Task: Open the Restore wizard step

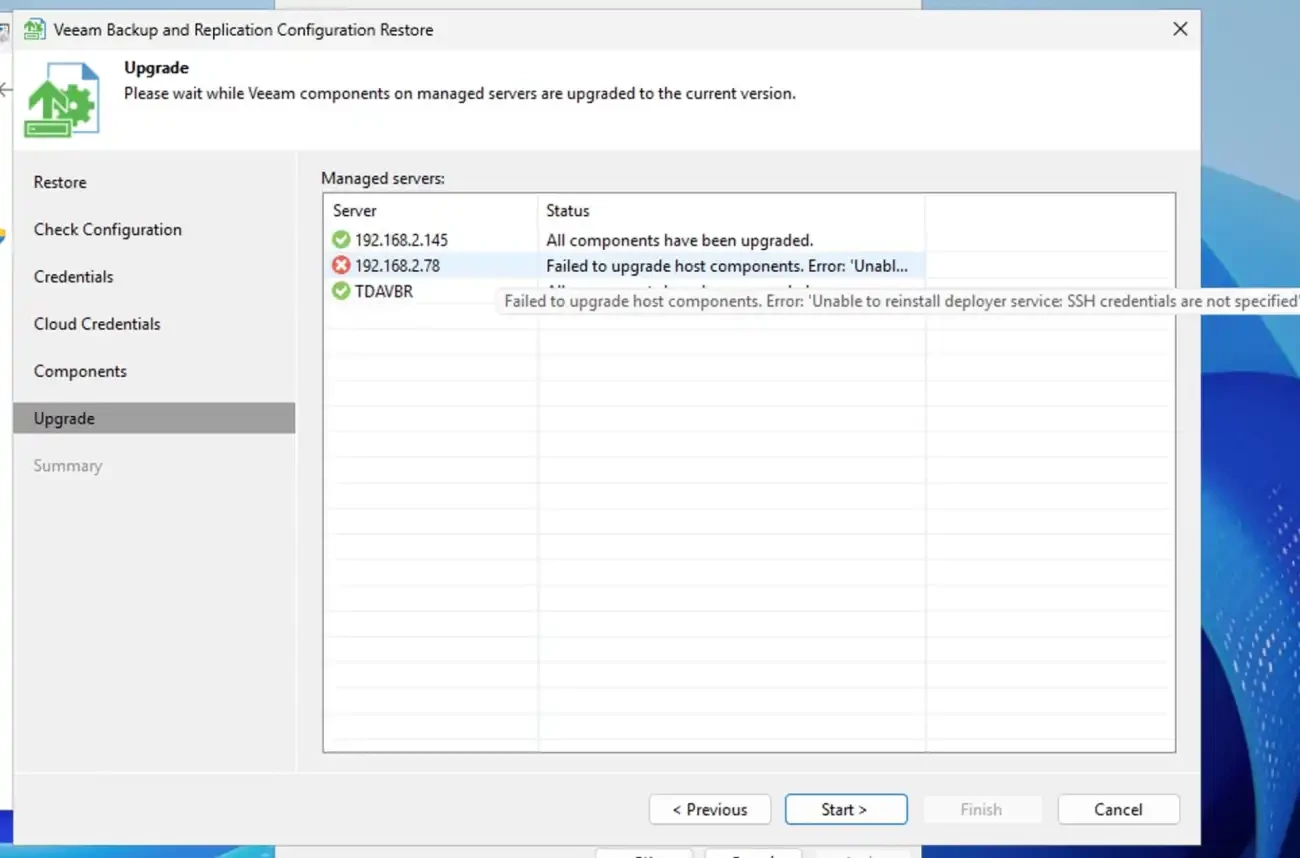Action: click(x=60, y=183)
